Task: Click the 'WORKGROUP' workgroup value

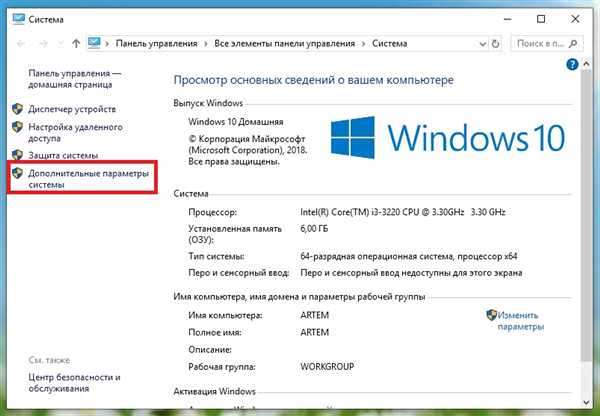Action: point(327,366)
